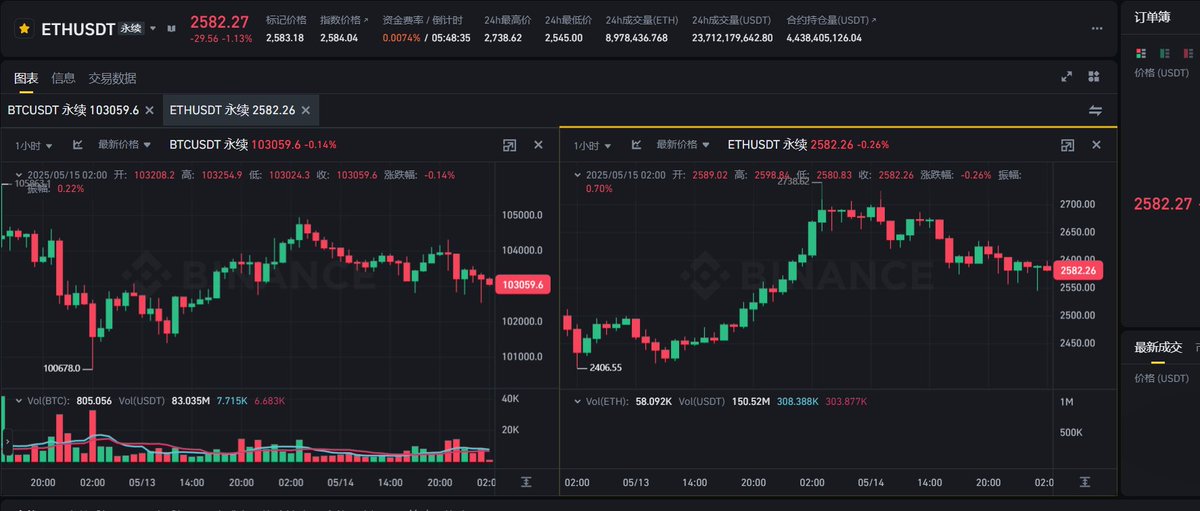Enter fullscreen chart mode
This screenshot has width=1200, height=511.
tap(1067, 77)
